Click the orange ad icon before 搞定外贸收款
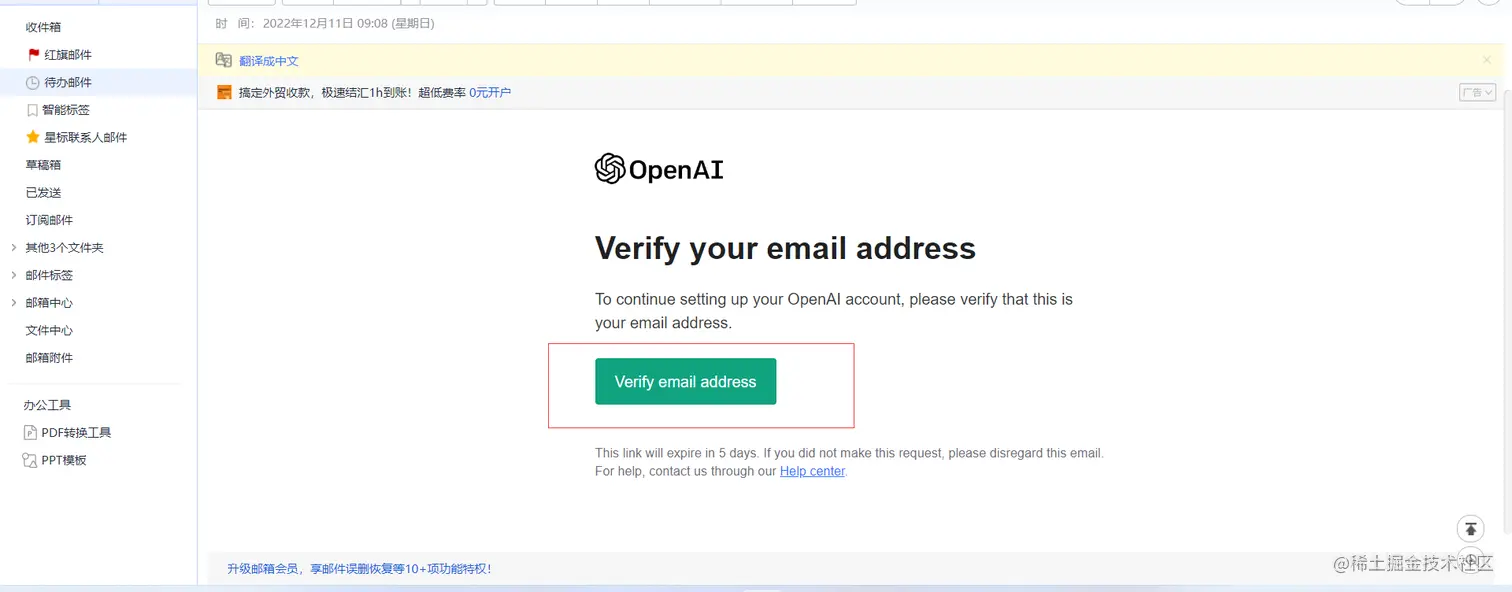 point(224,93)
